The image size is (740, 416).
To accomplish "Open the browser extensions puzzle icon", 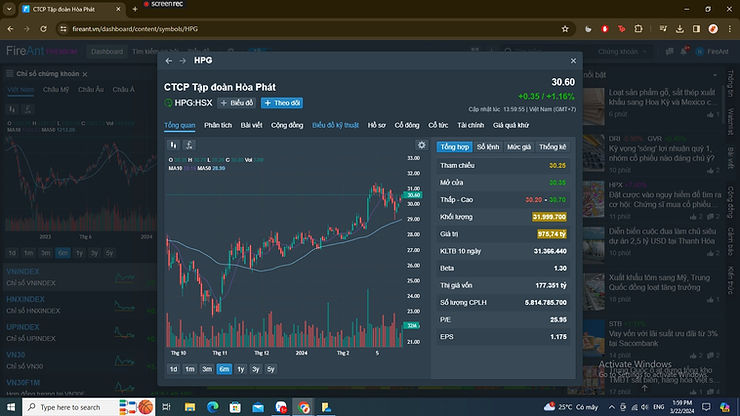I will 639,29.
